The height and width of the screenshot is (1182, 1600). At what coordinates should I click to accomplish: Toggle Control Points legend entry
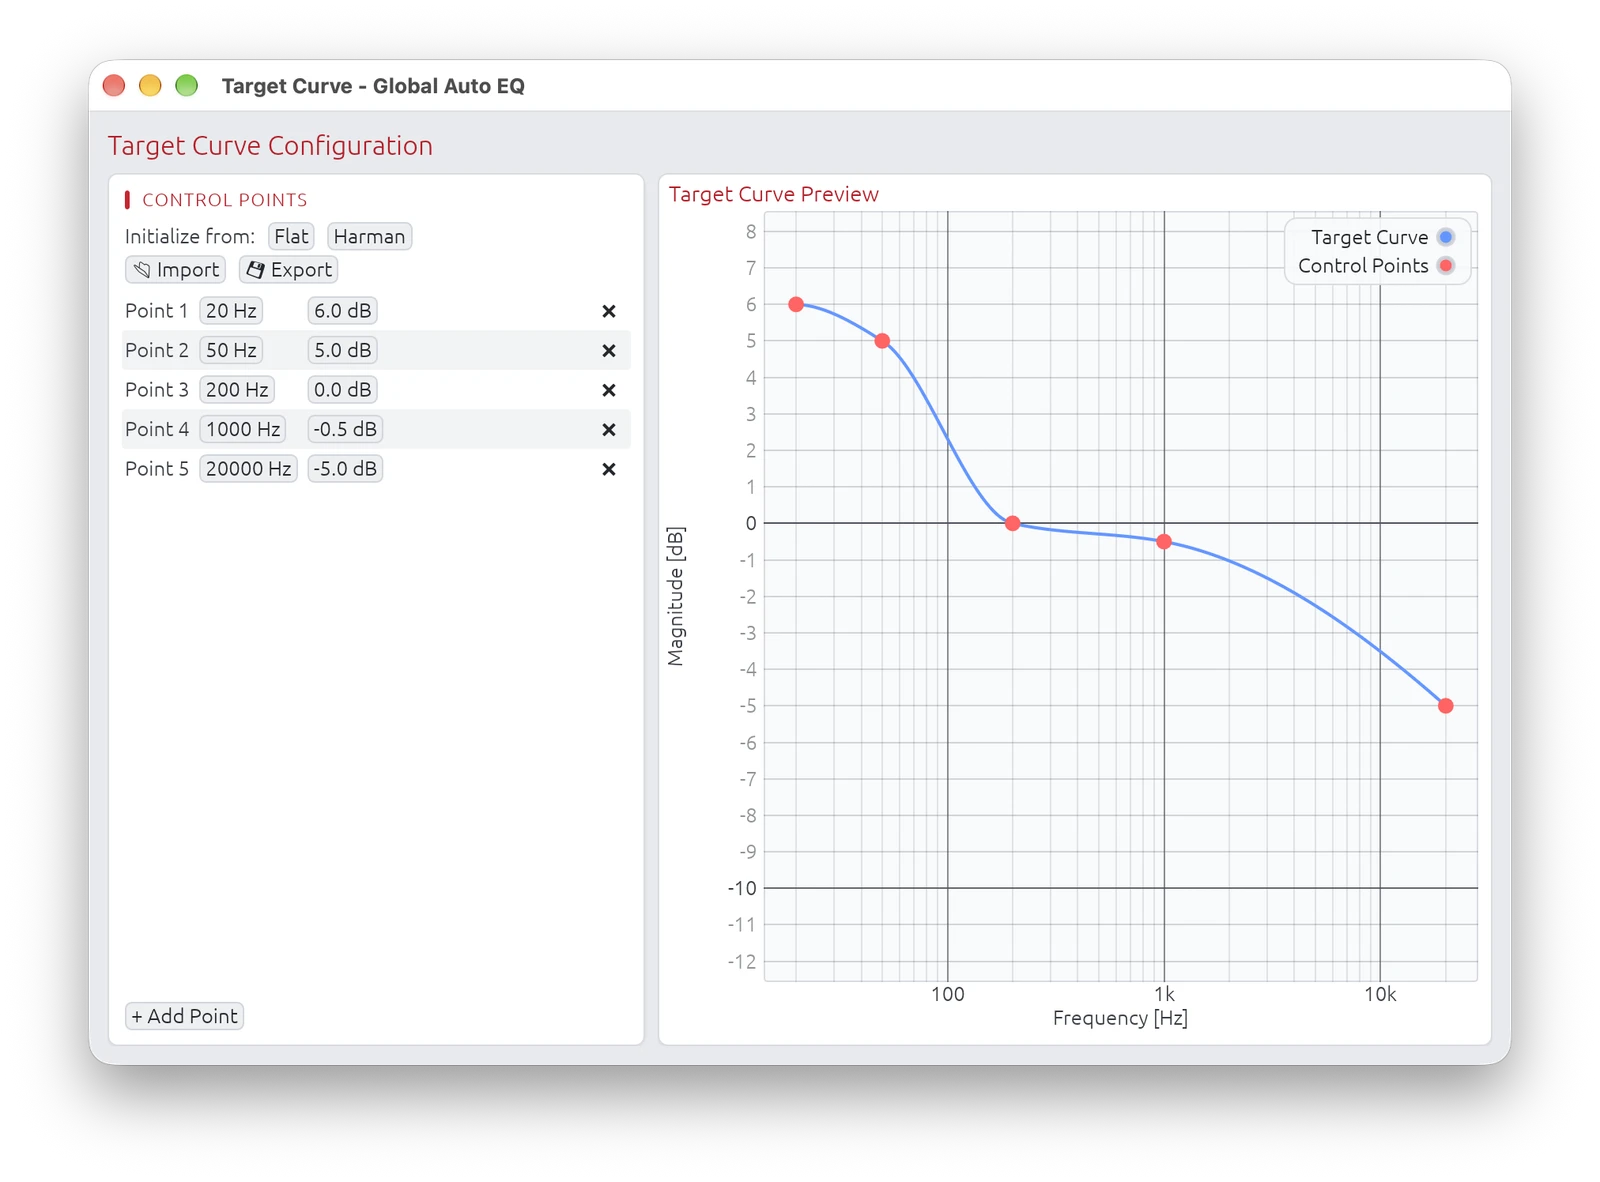point(1376,266)
